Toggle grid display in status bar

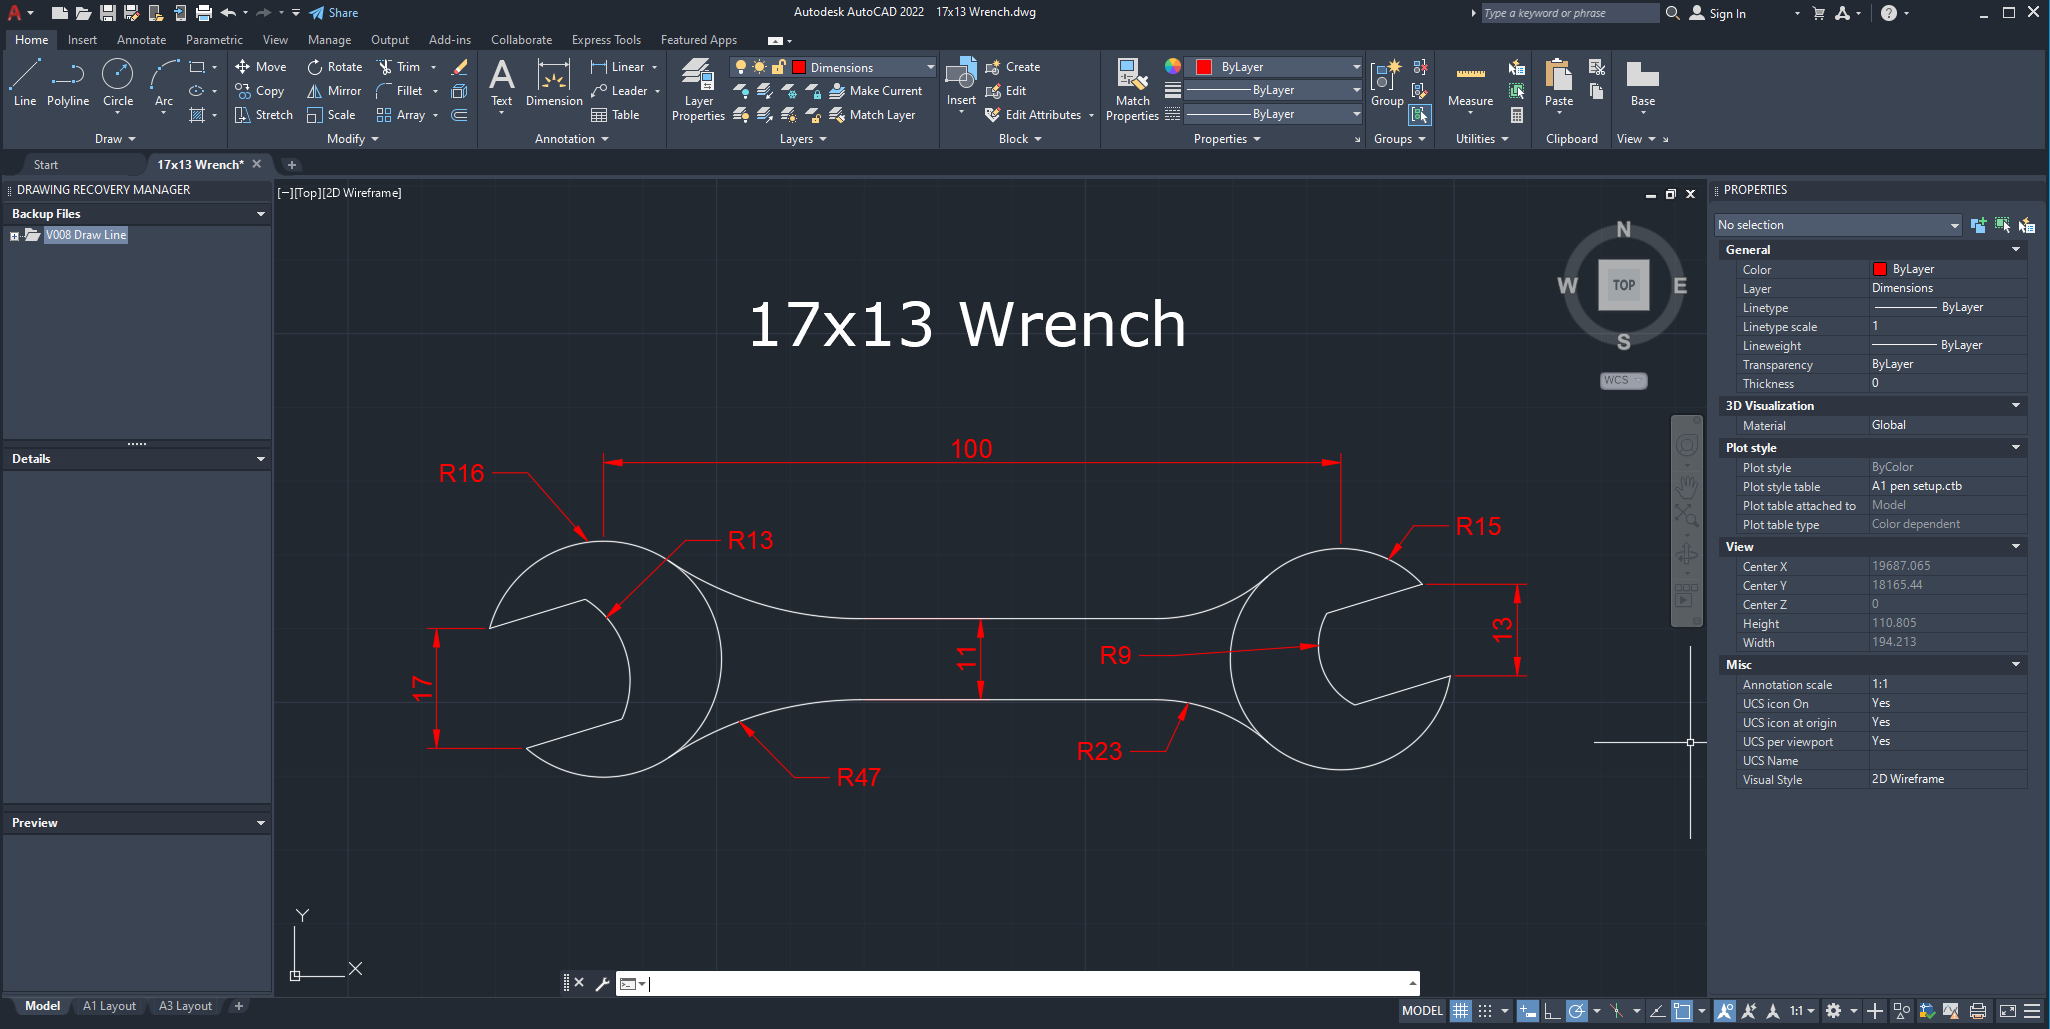(x=1460, y=1011)
